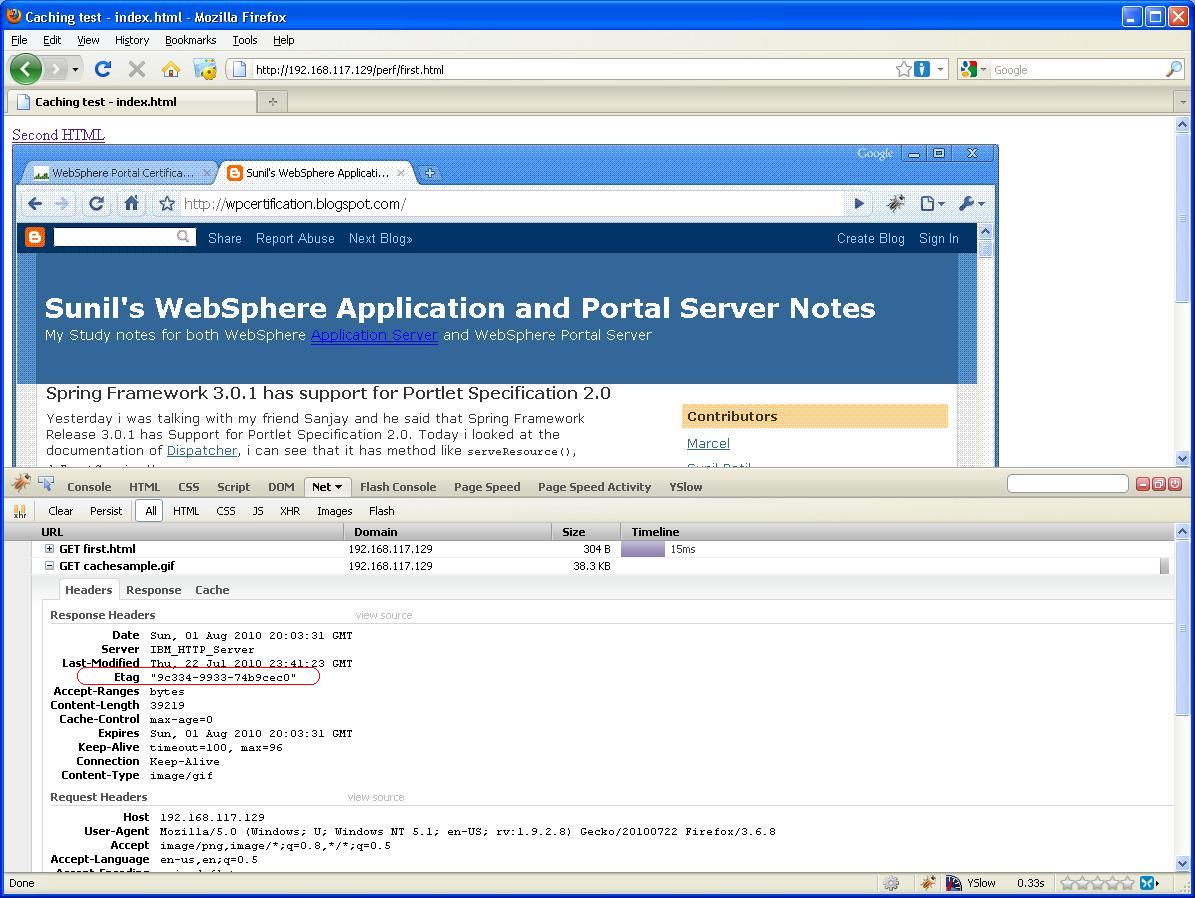Open the Response tab of the request
This screenshot has height=898, width=1195.
[154, 590]
